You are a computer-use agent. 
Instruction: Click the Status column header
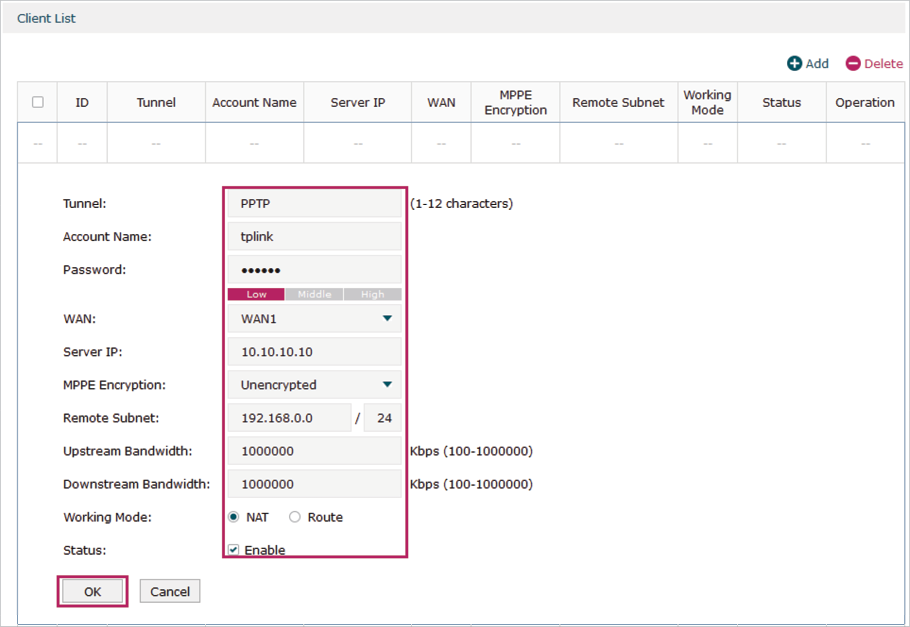(x=781, y=102)
